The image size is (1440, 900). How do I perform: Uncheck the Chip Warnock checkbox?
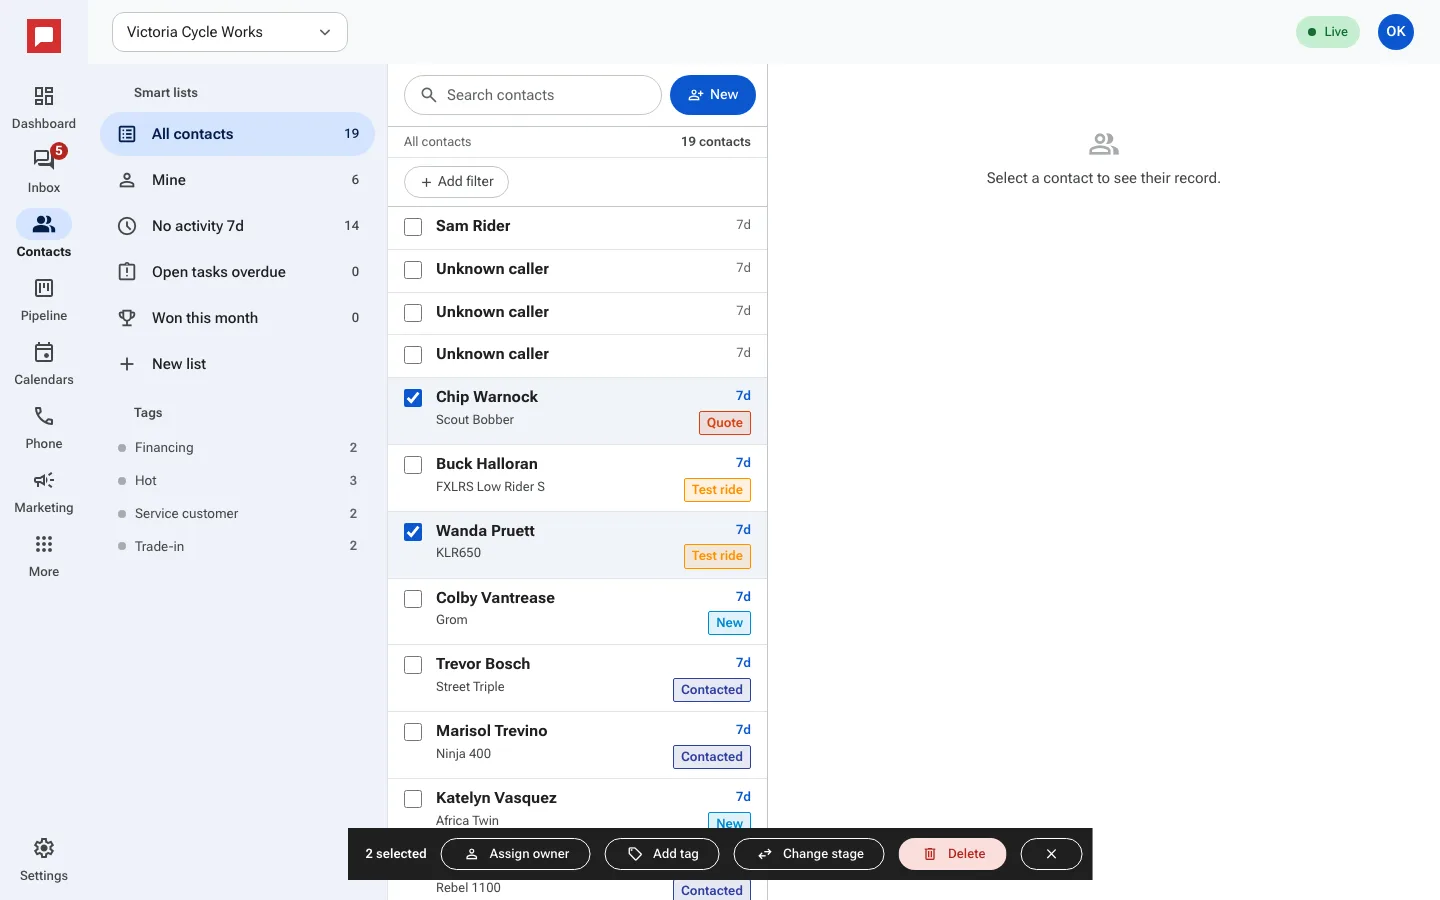(413, 398)
